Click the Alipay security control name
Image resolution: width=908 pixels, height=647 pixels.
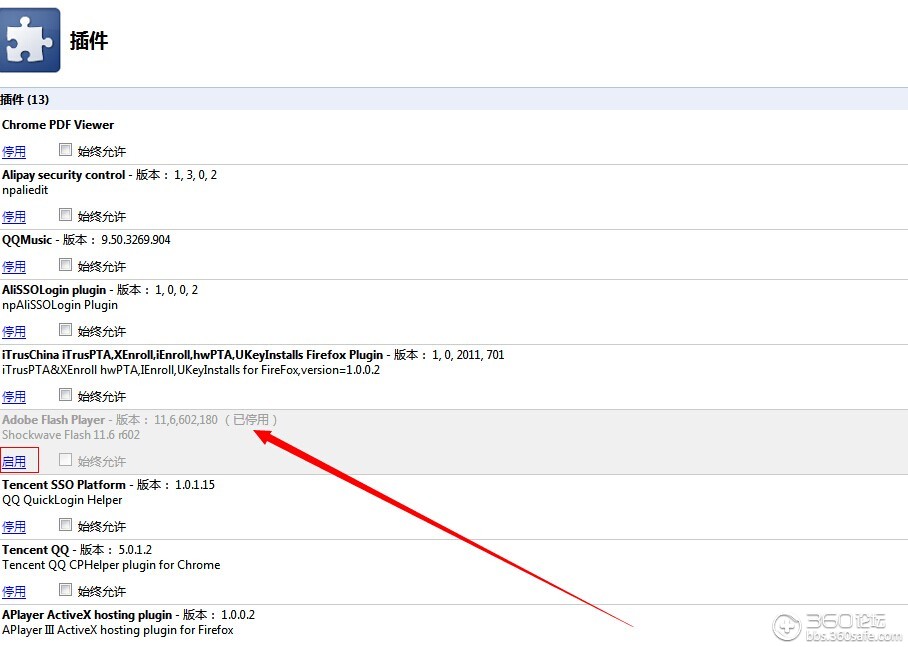pyautogui.click(x=64, y=175)
